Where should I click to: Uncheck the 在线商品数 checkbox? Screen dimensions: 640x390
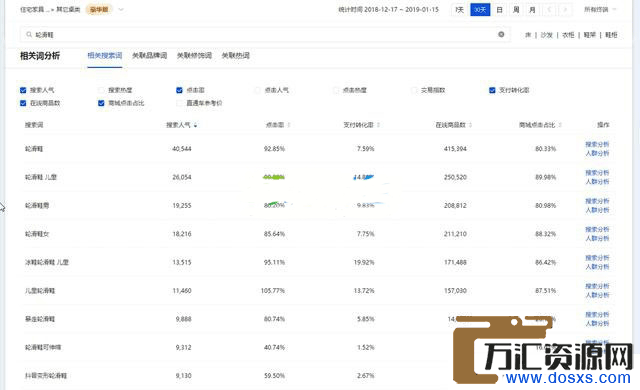pyautogui.click(x=23, y=103)
